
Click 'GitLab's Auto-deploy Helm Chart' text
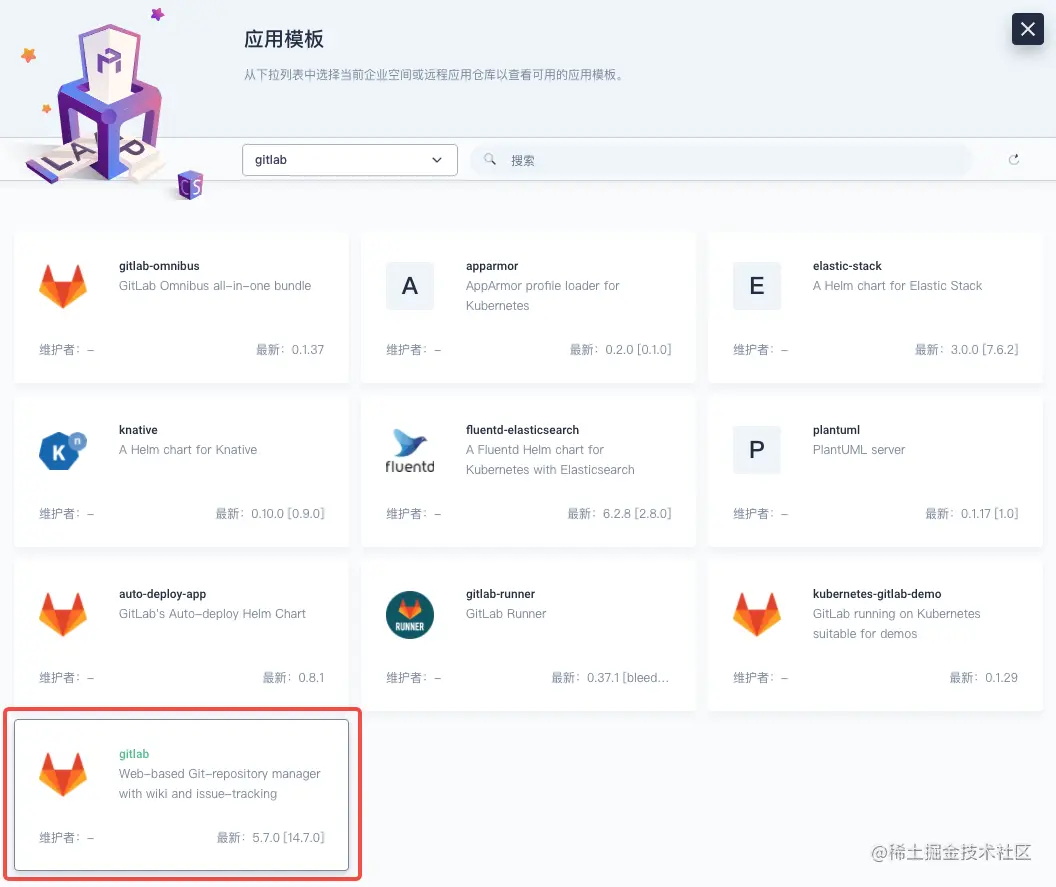212,614
